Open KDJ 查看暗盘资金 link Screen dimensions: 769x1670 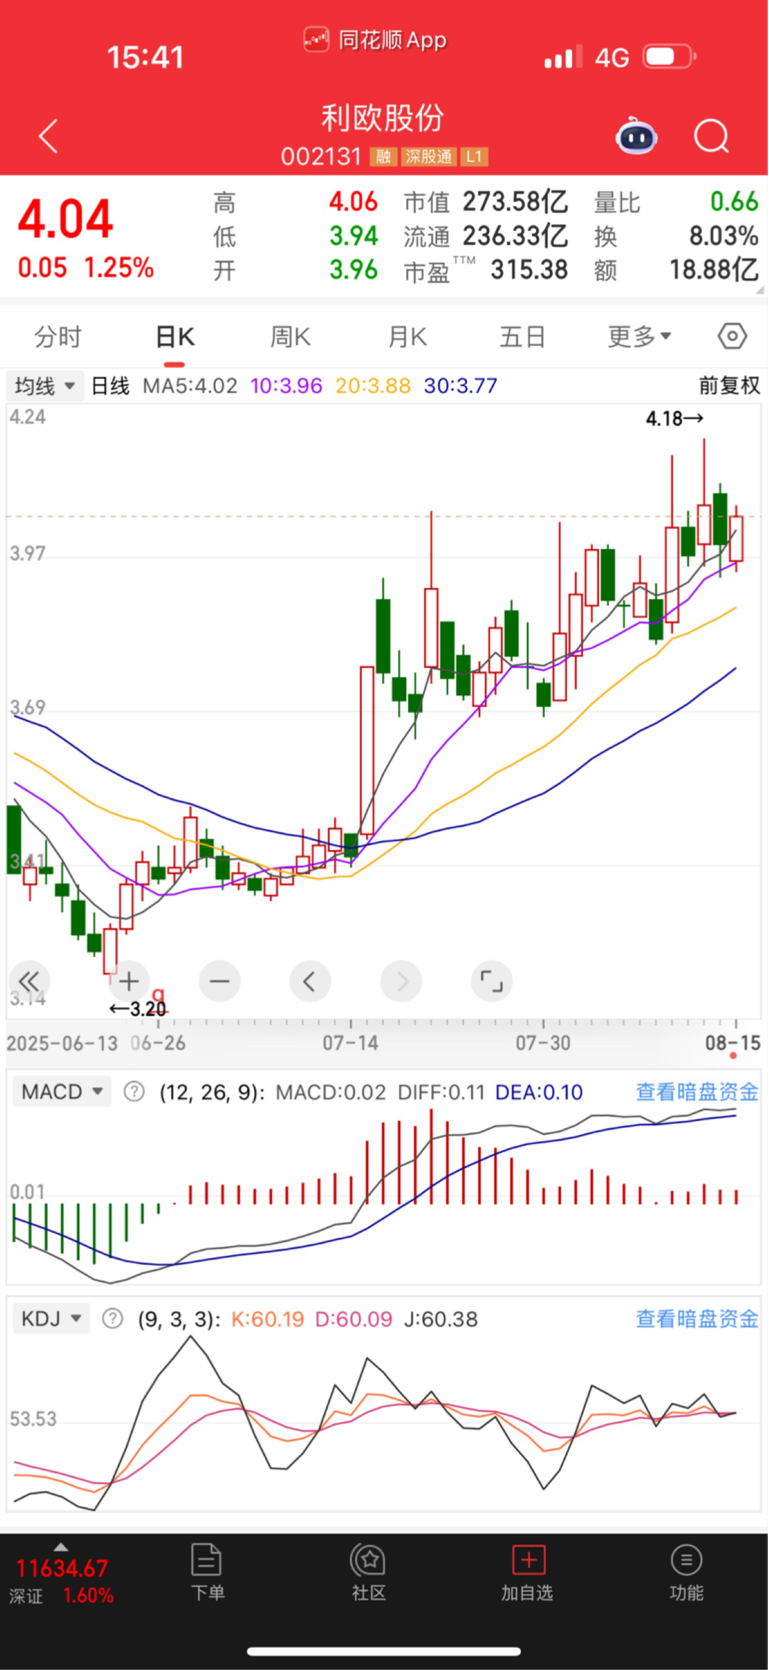(x=697, y=1319)
